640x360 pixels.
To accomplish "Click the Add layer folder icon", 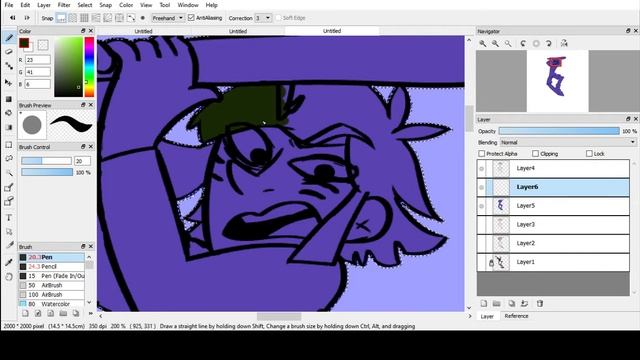I will pos(497,303).
